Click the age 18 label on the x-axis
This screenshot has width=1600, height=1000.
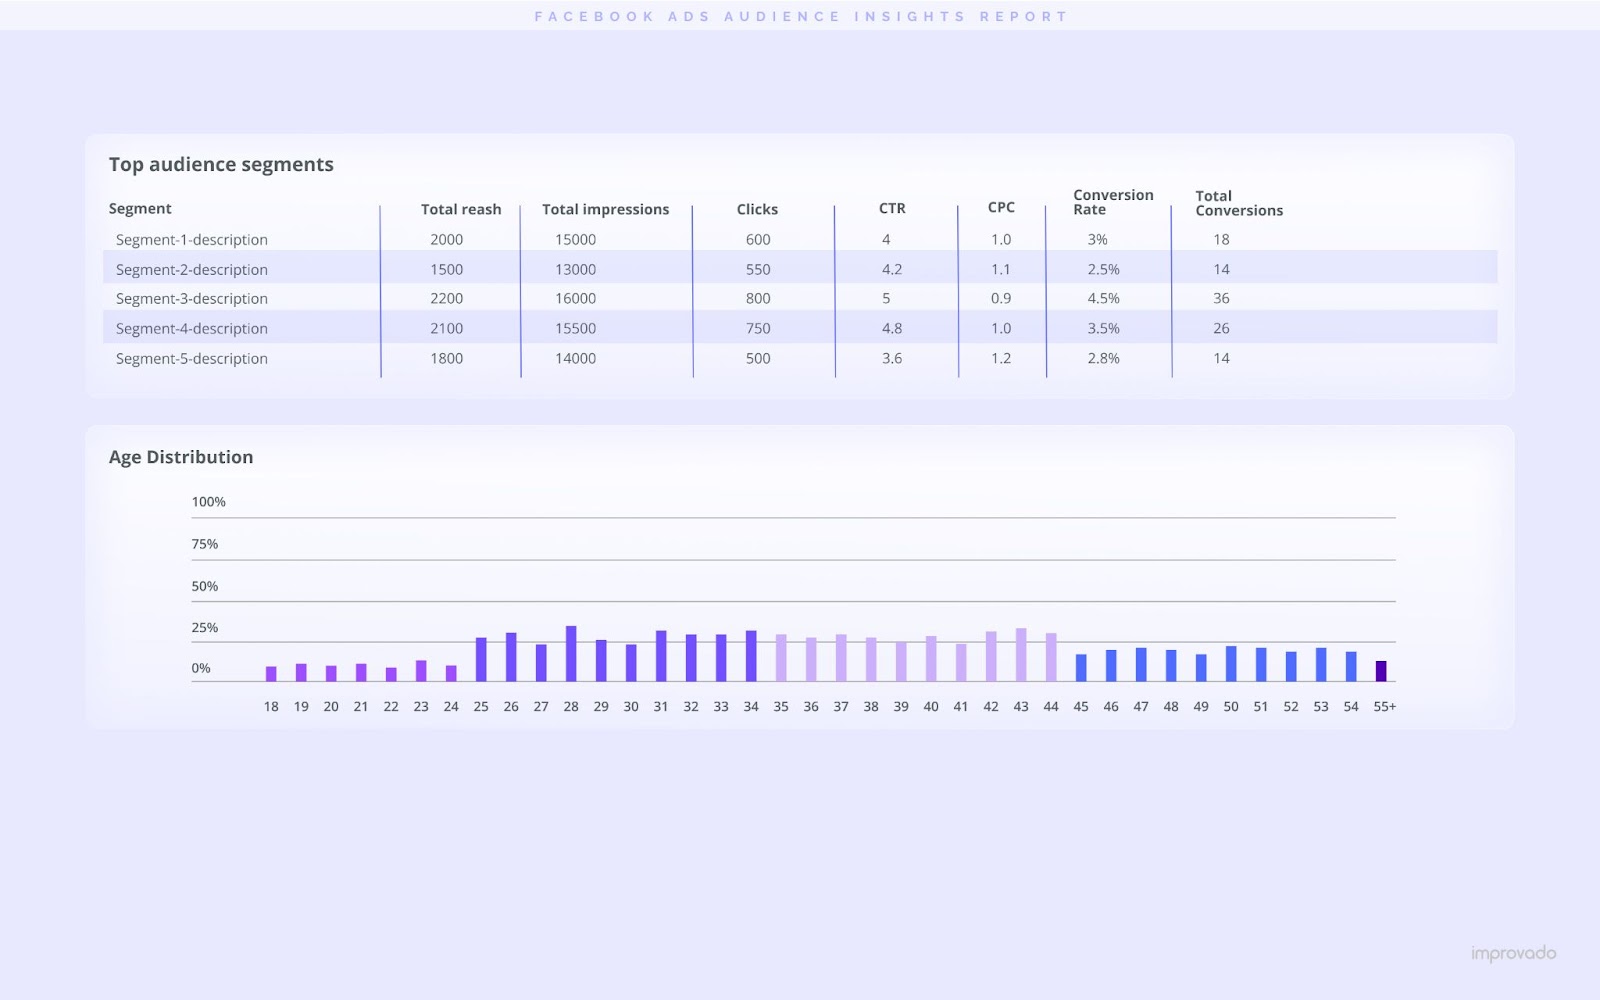click(x=270, y=705)
